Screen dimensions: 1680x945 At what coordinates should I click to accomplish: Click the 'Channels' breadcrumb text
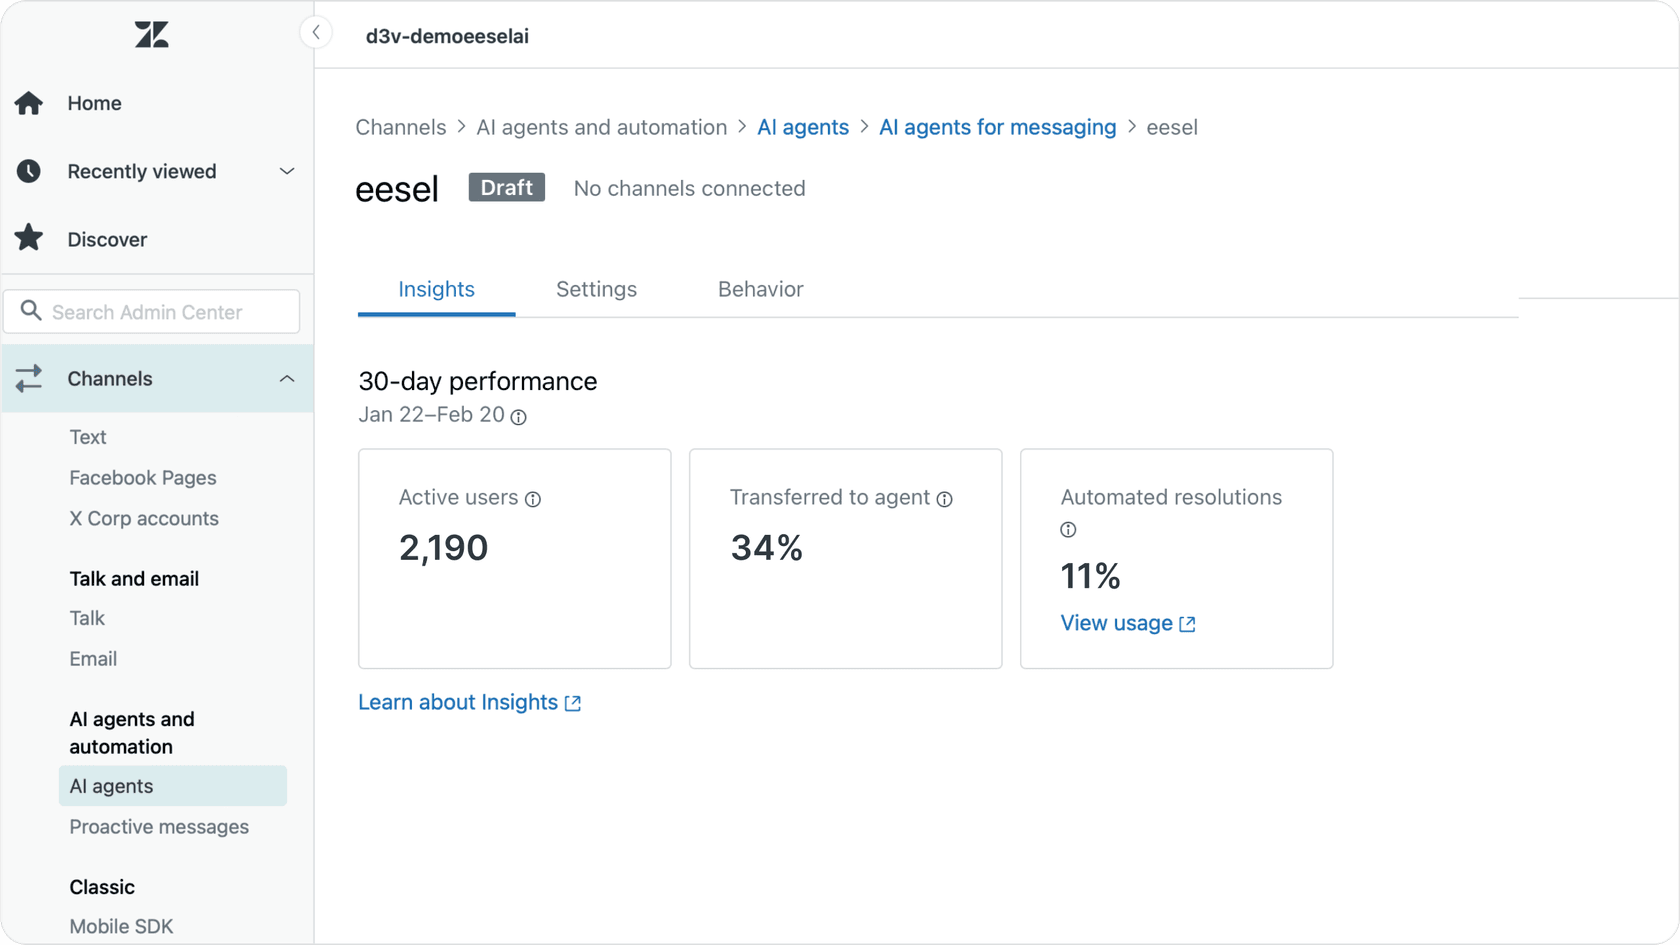click(x=401, y=127)
